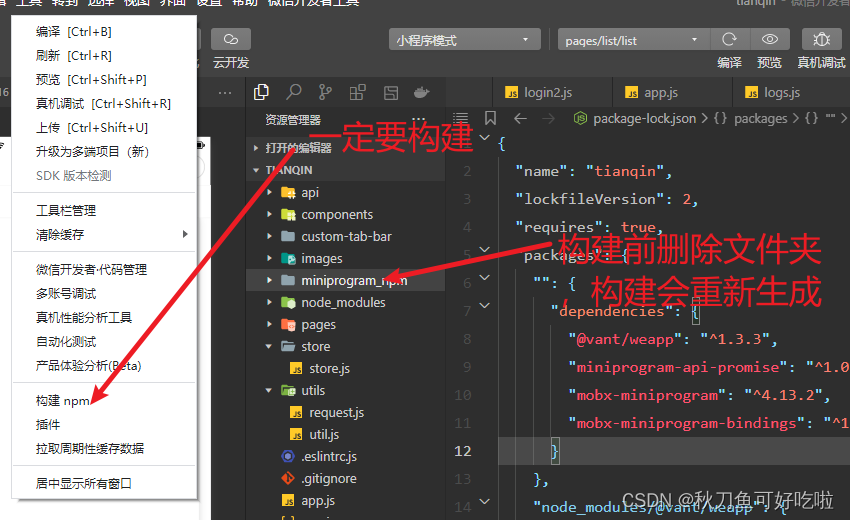Click the real device debug bug icon
850x520 pixels.
click(x=822, y=40)
